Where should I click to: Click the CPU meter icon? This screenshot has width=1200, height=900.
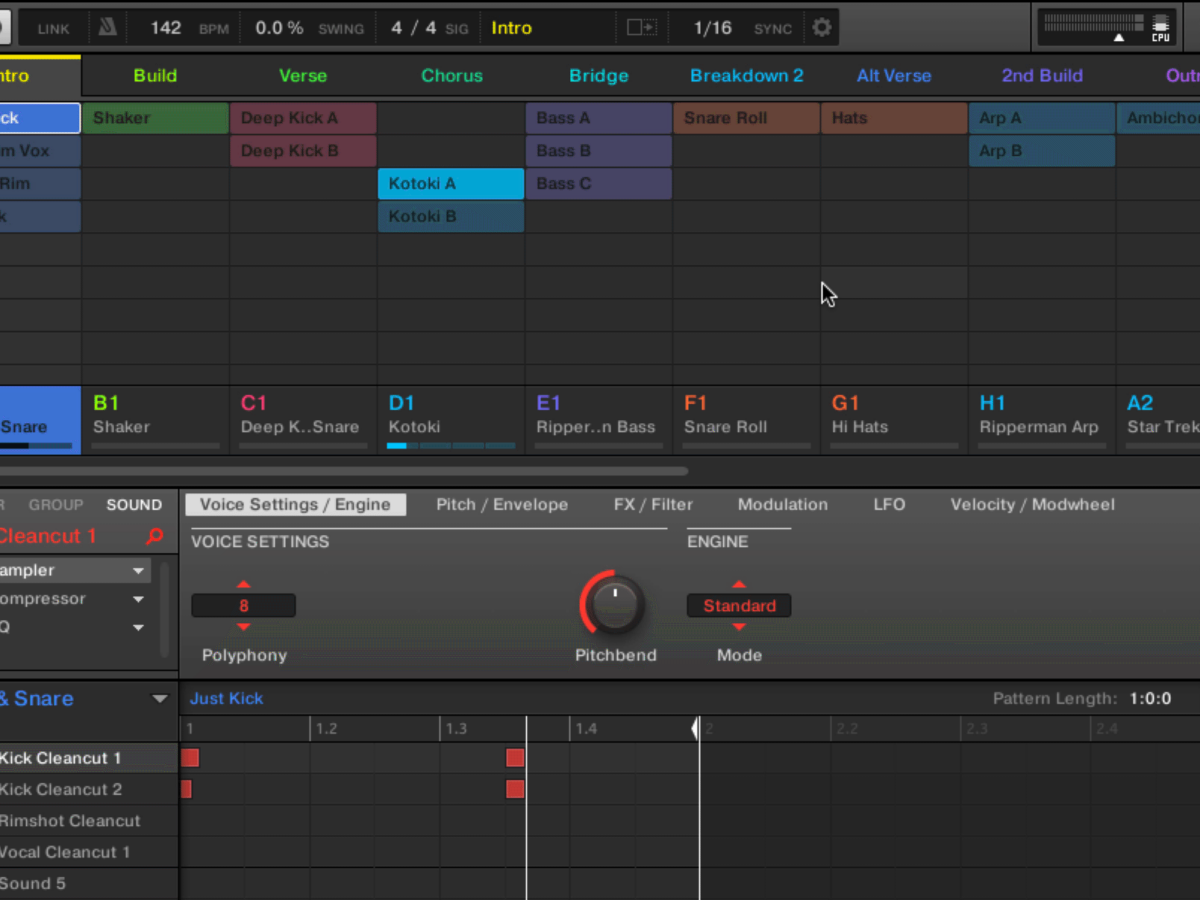(x=1160, y=27)
